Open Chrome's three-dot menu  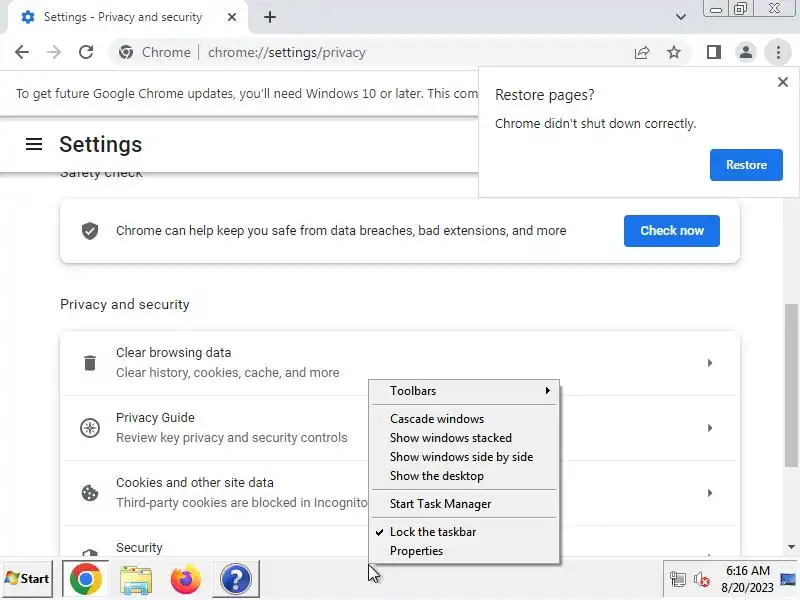[778, 52]
